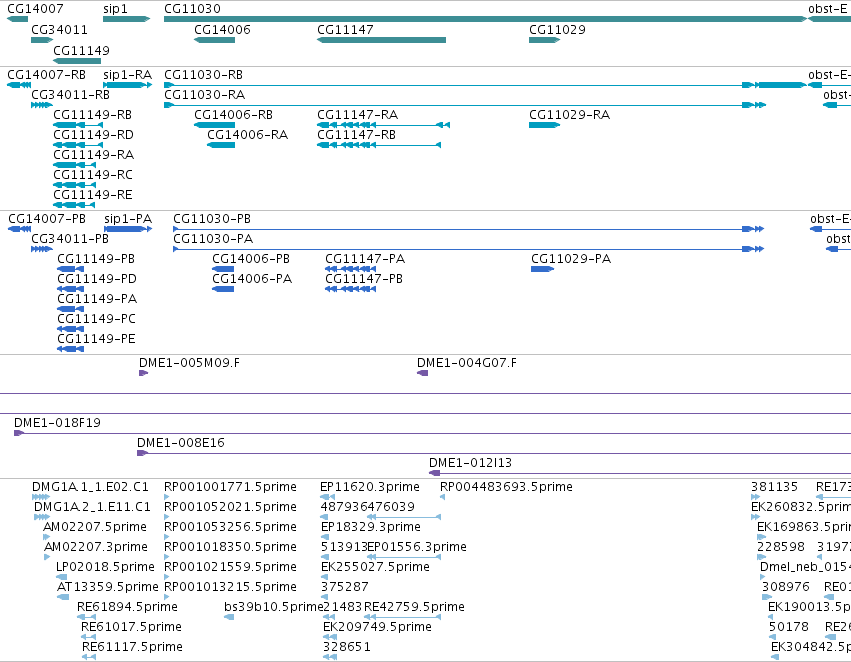
Task: Select protein CG11149-PE
Action: [97, 340]
